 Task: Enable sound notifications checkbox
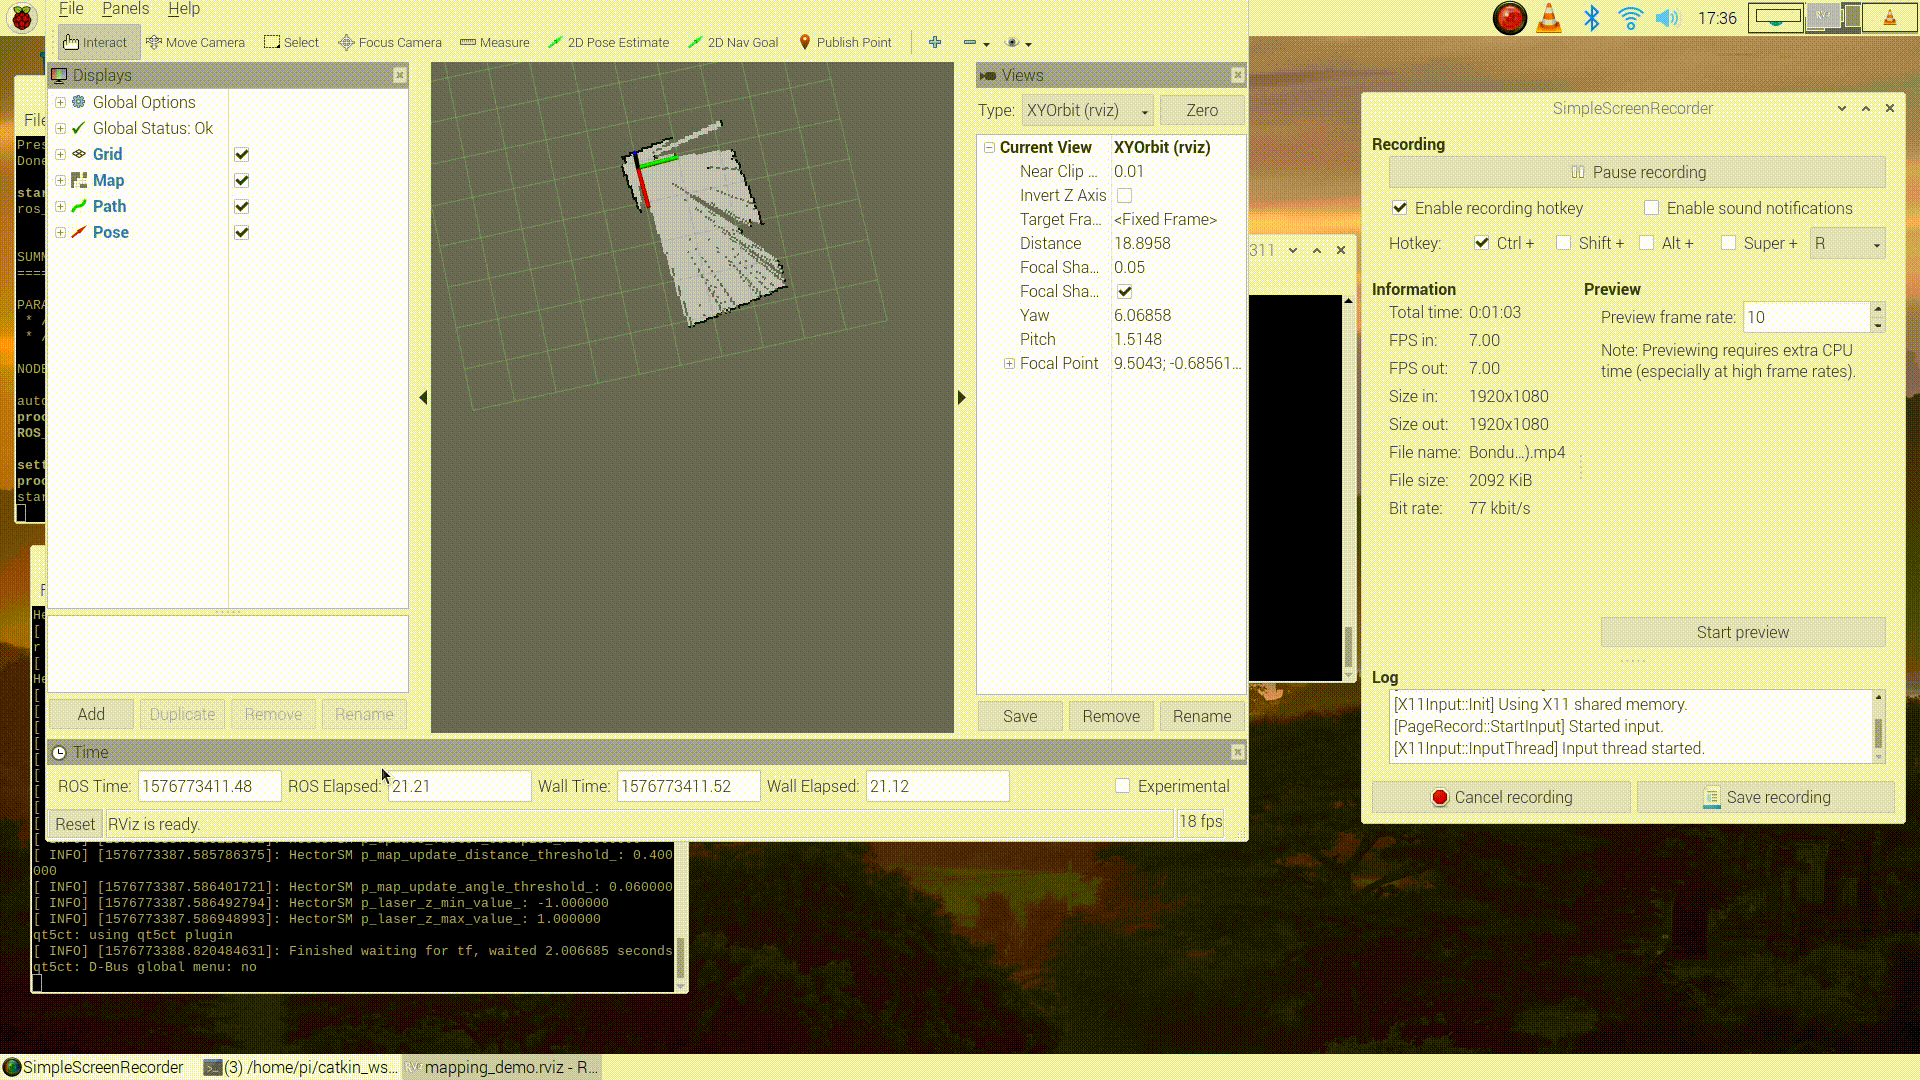click(1651, 208)
